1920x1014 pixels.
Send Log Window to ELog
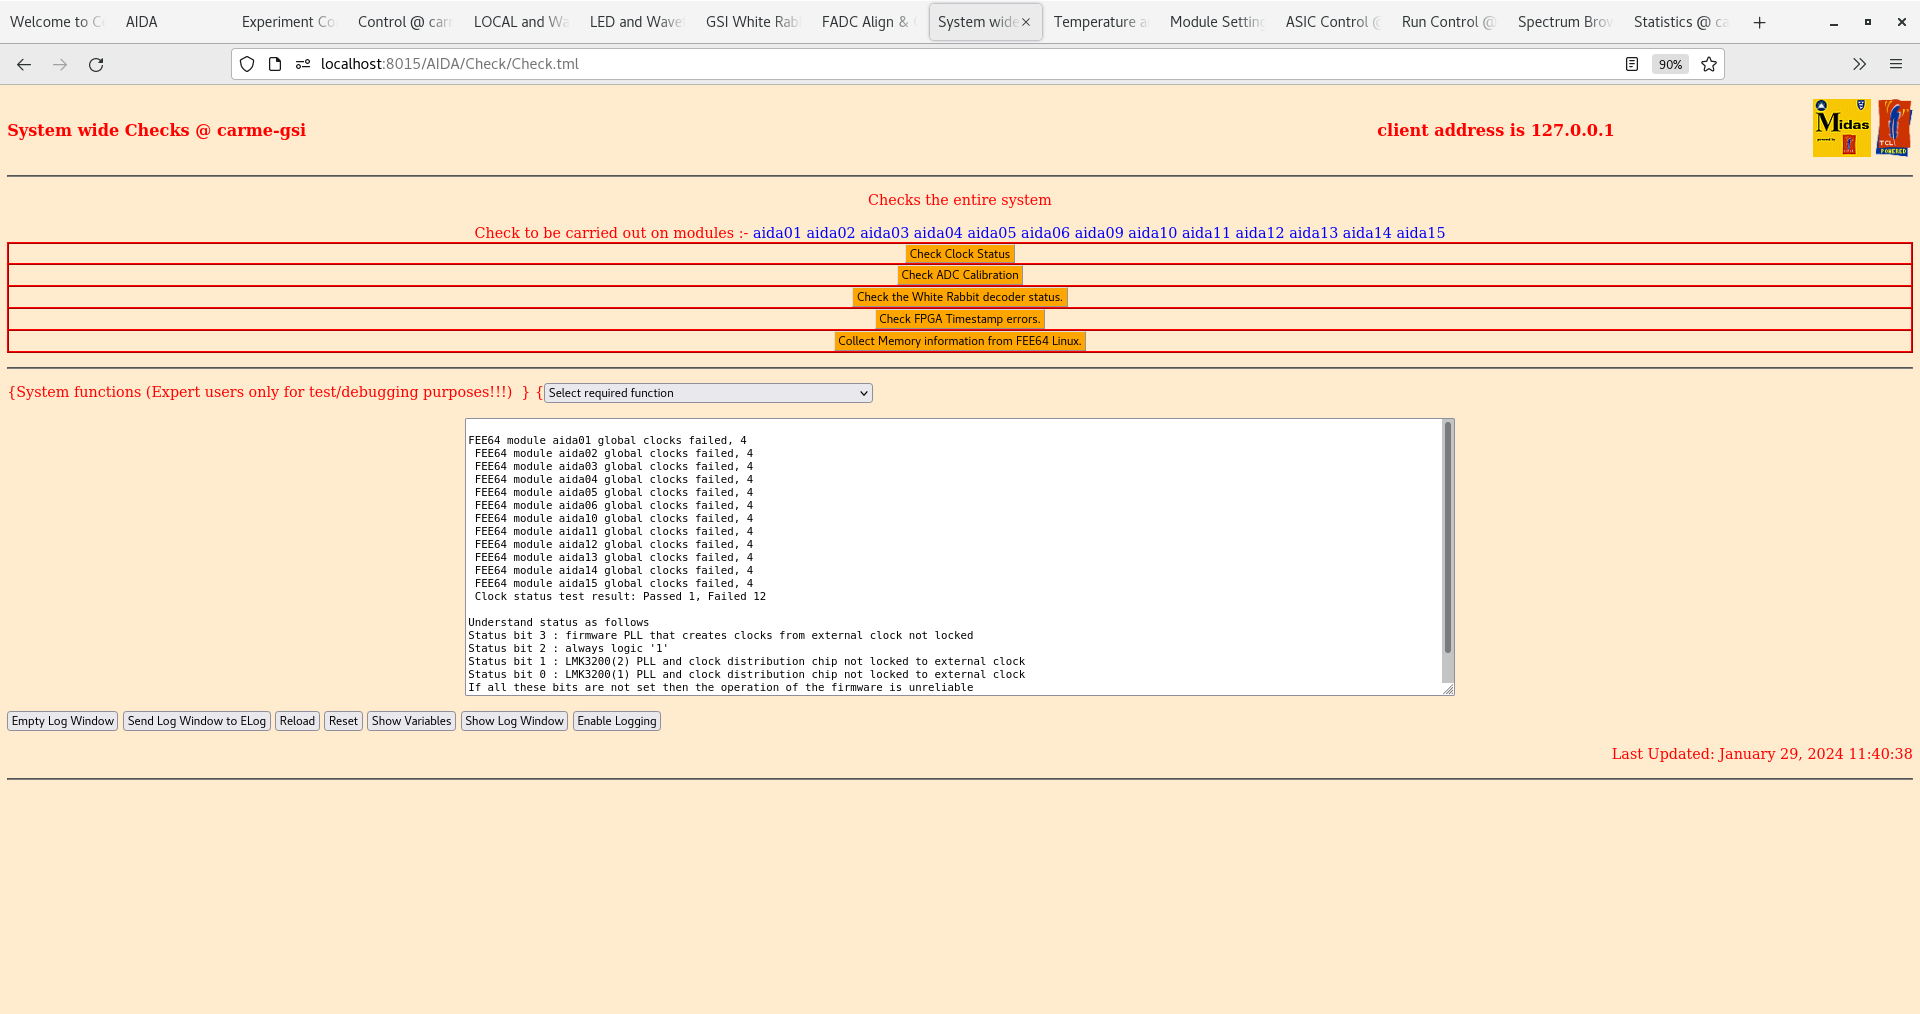pyautogui.click(x=196, y=720)
